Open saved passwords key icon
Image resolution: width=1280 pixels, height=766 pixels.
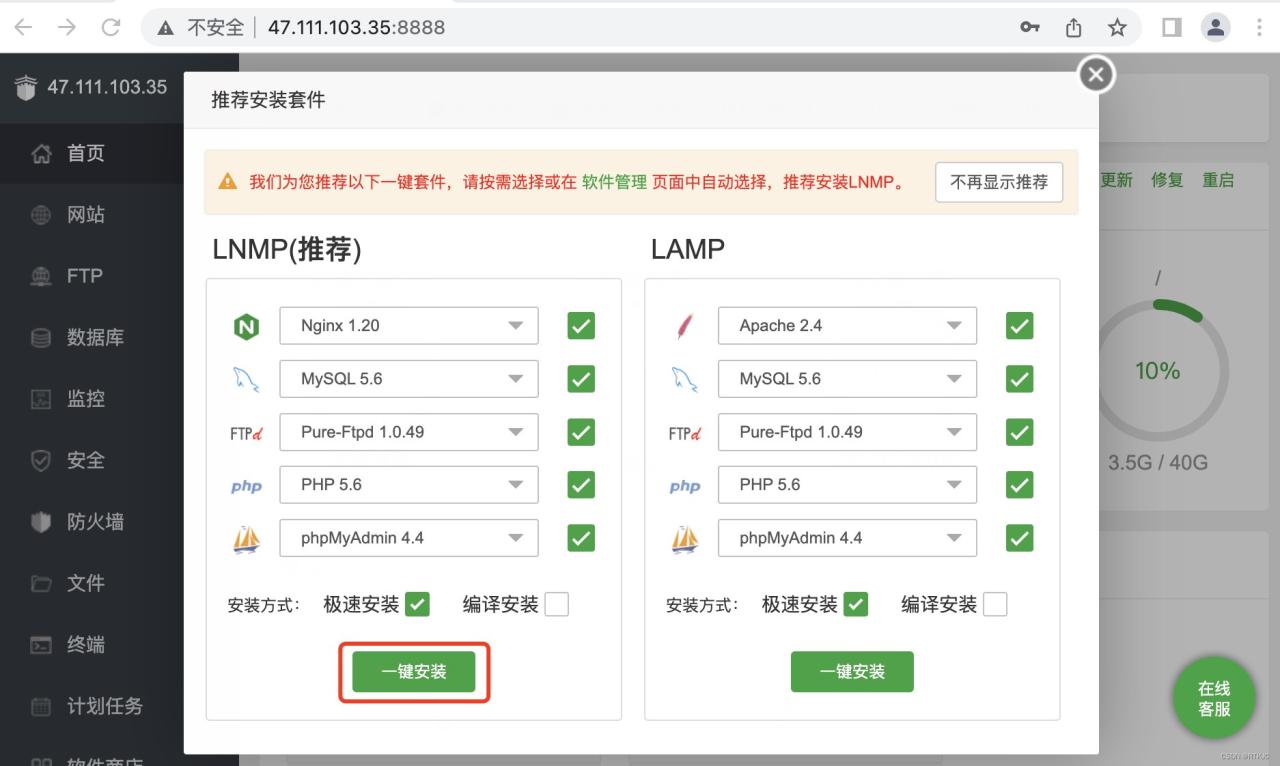1030,27
